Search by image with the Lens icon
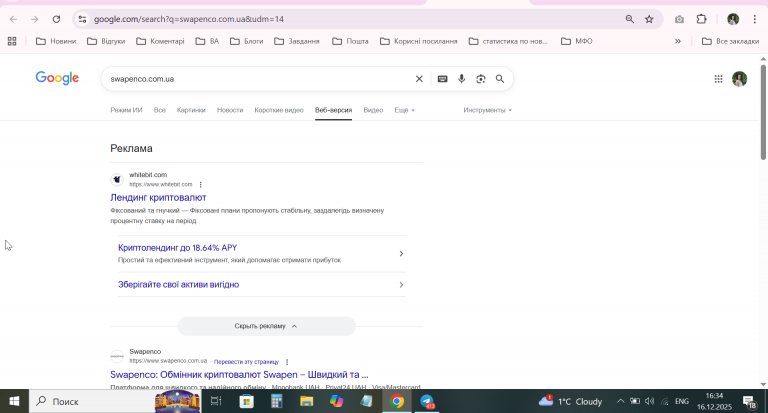The width and height of the screenshot is (768, 413). pyautogui.click(x=480, y=79)
